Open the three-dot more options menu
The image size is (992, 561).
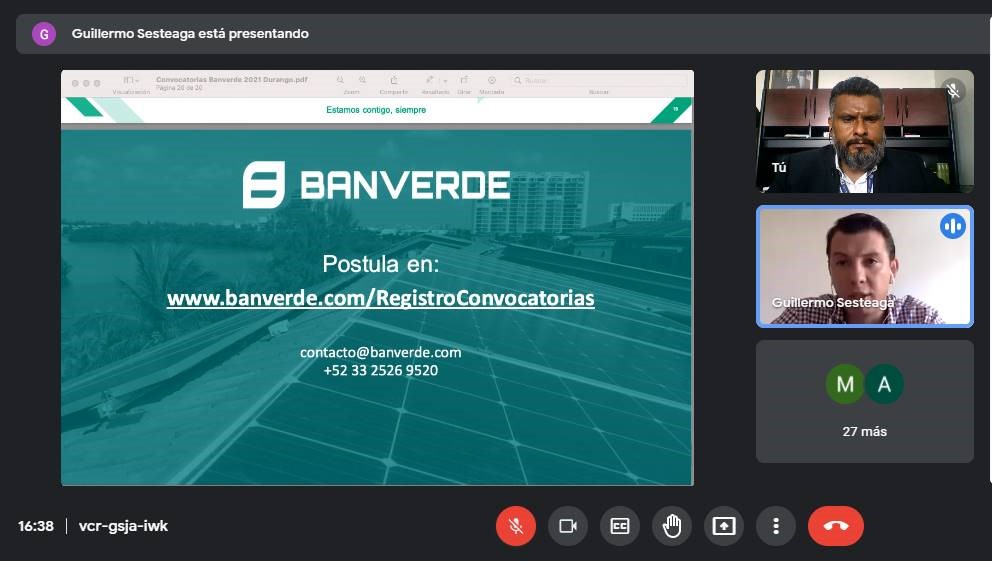(776, 526)
